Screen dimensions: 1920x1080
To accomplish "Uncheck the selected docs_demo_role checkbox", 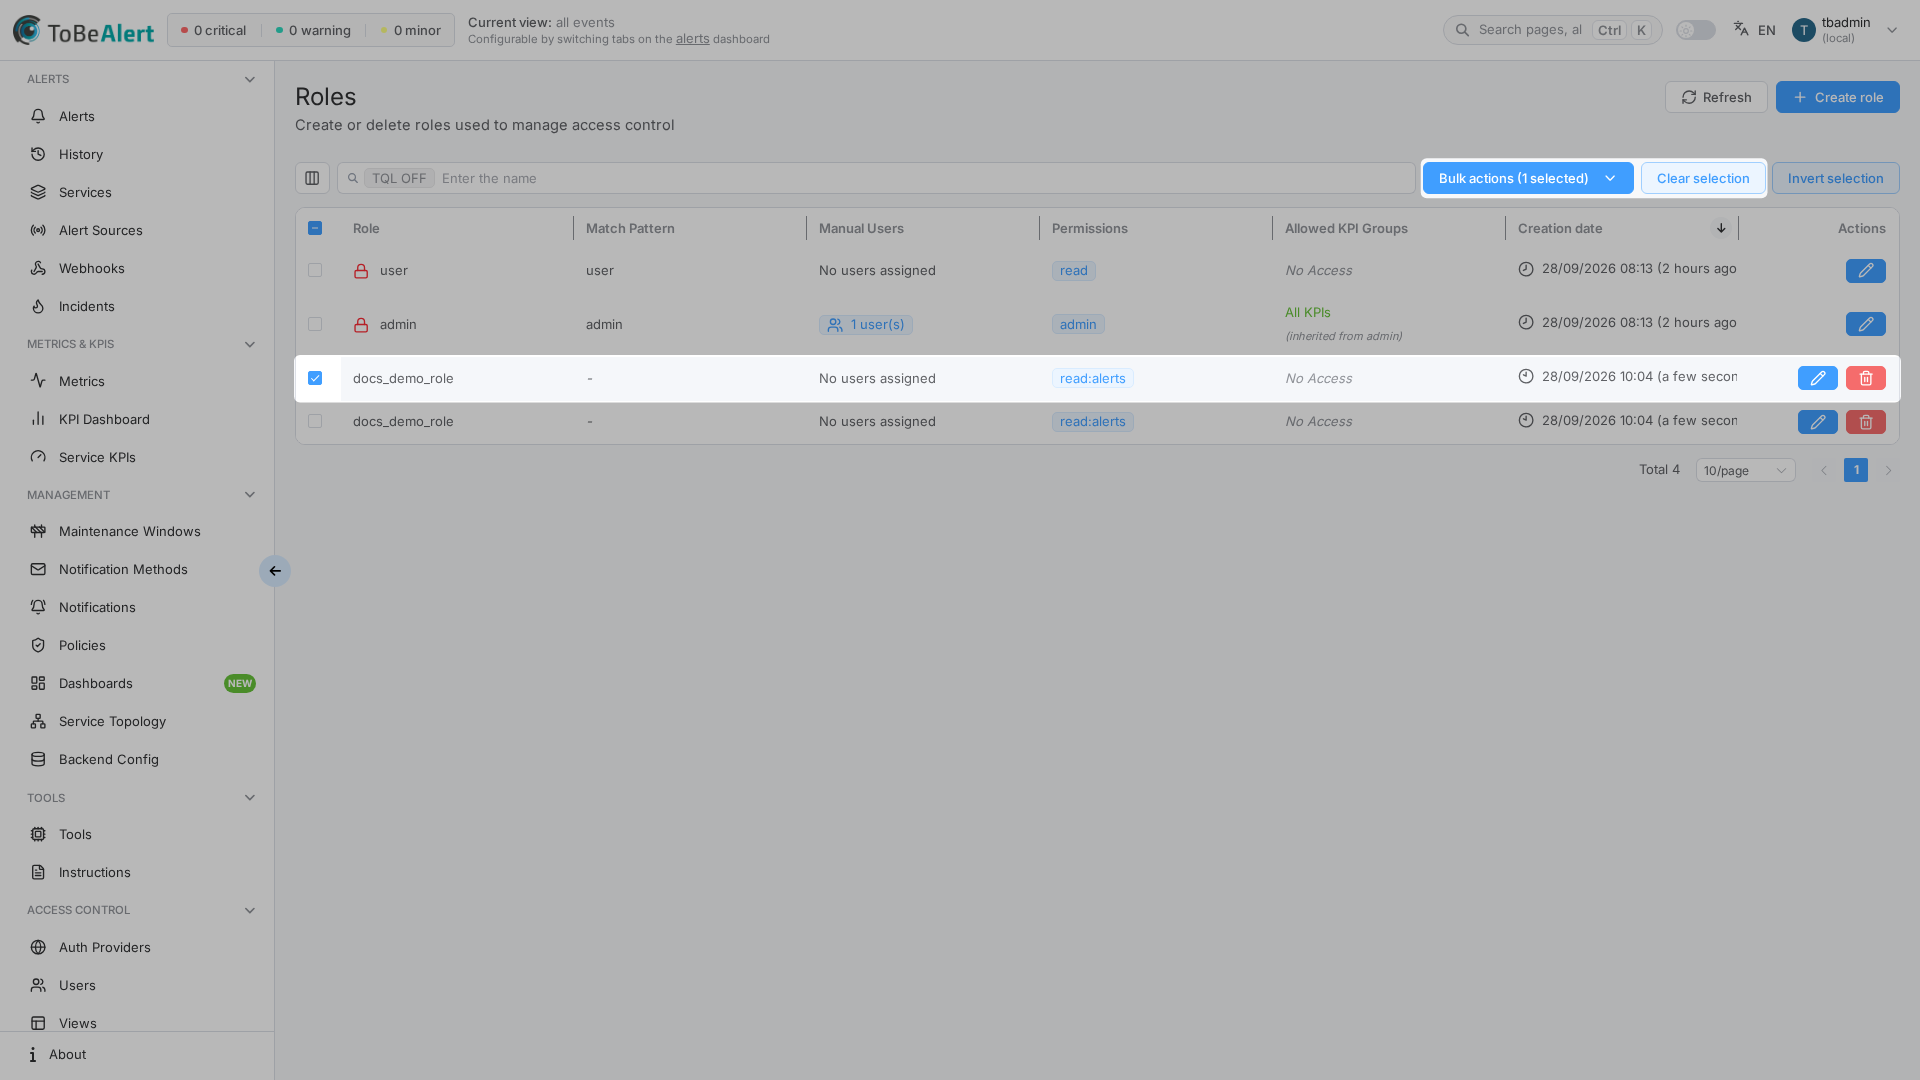I will tap(315, 378).
